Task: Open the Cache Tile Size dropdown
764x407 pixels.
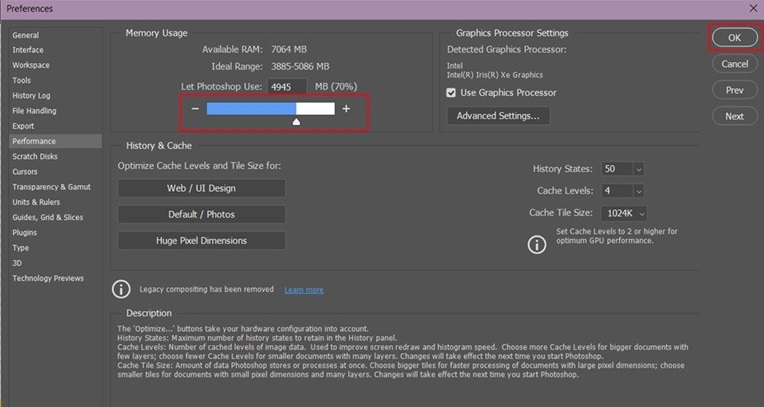Action: [640, 213]
